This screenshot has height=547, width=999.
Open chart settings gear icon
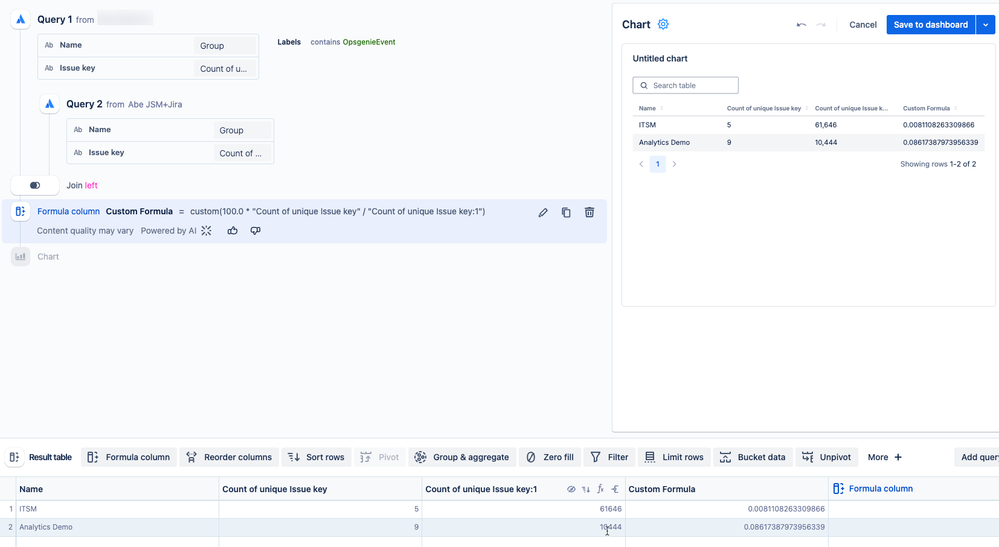pyautogui.click(x=663, y=24)
